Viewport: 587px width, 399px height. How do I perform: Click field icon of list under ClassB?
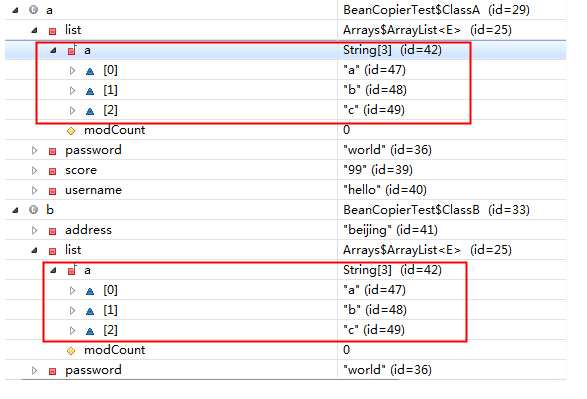pos(52,252)
